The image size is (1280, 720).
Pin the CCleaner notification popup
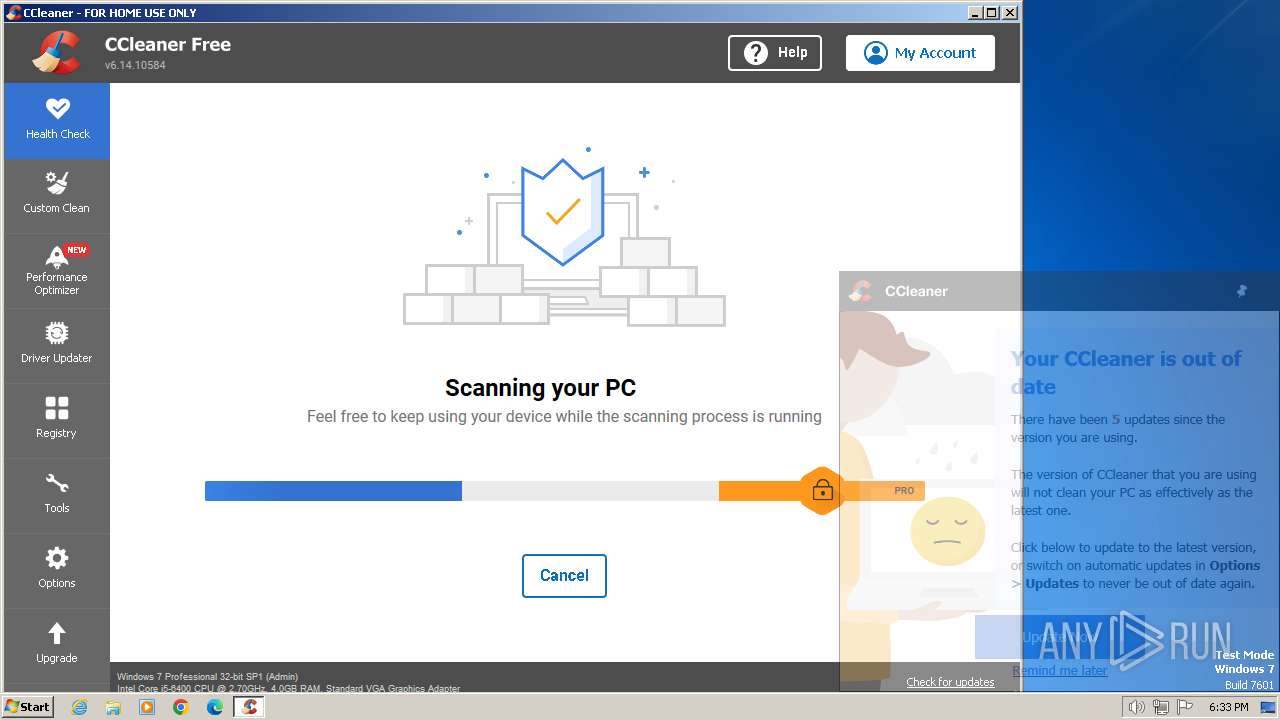click(x=1242, y=291)
